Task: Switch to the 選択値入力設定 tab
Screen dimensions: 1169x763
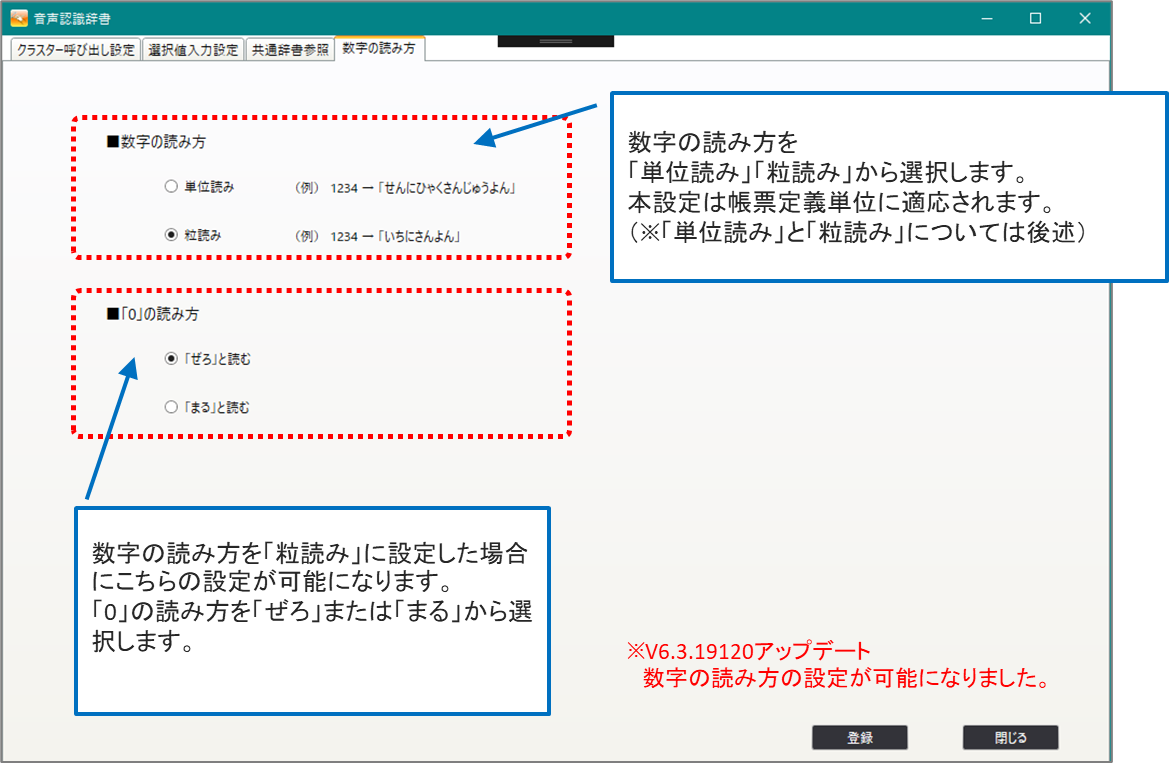Action: point(193,50)
